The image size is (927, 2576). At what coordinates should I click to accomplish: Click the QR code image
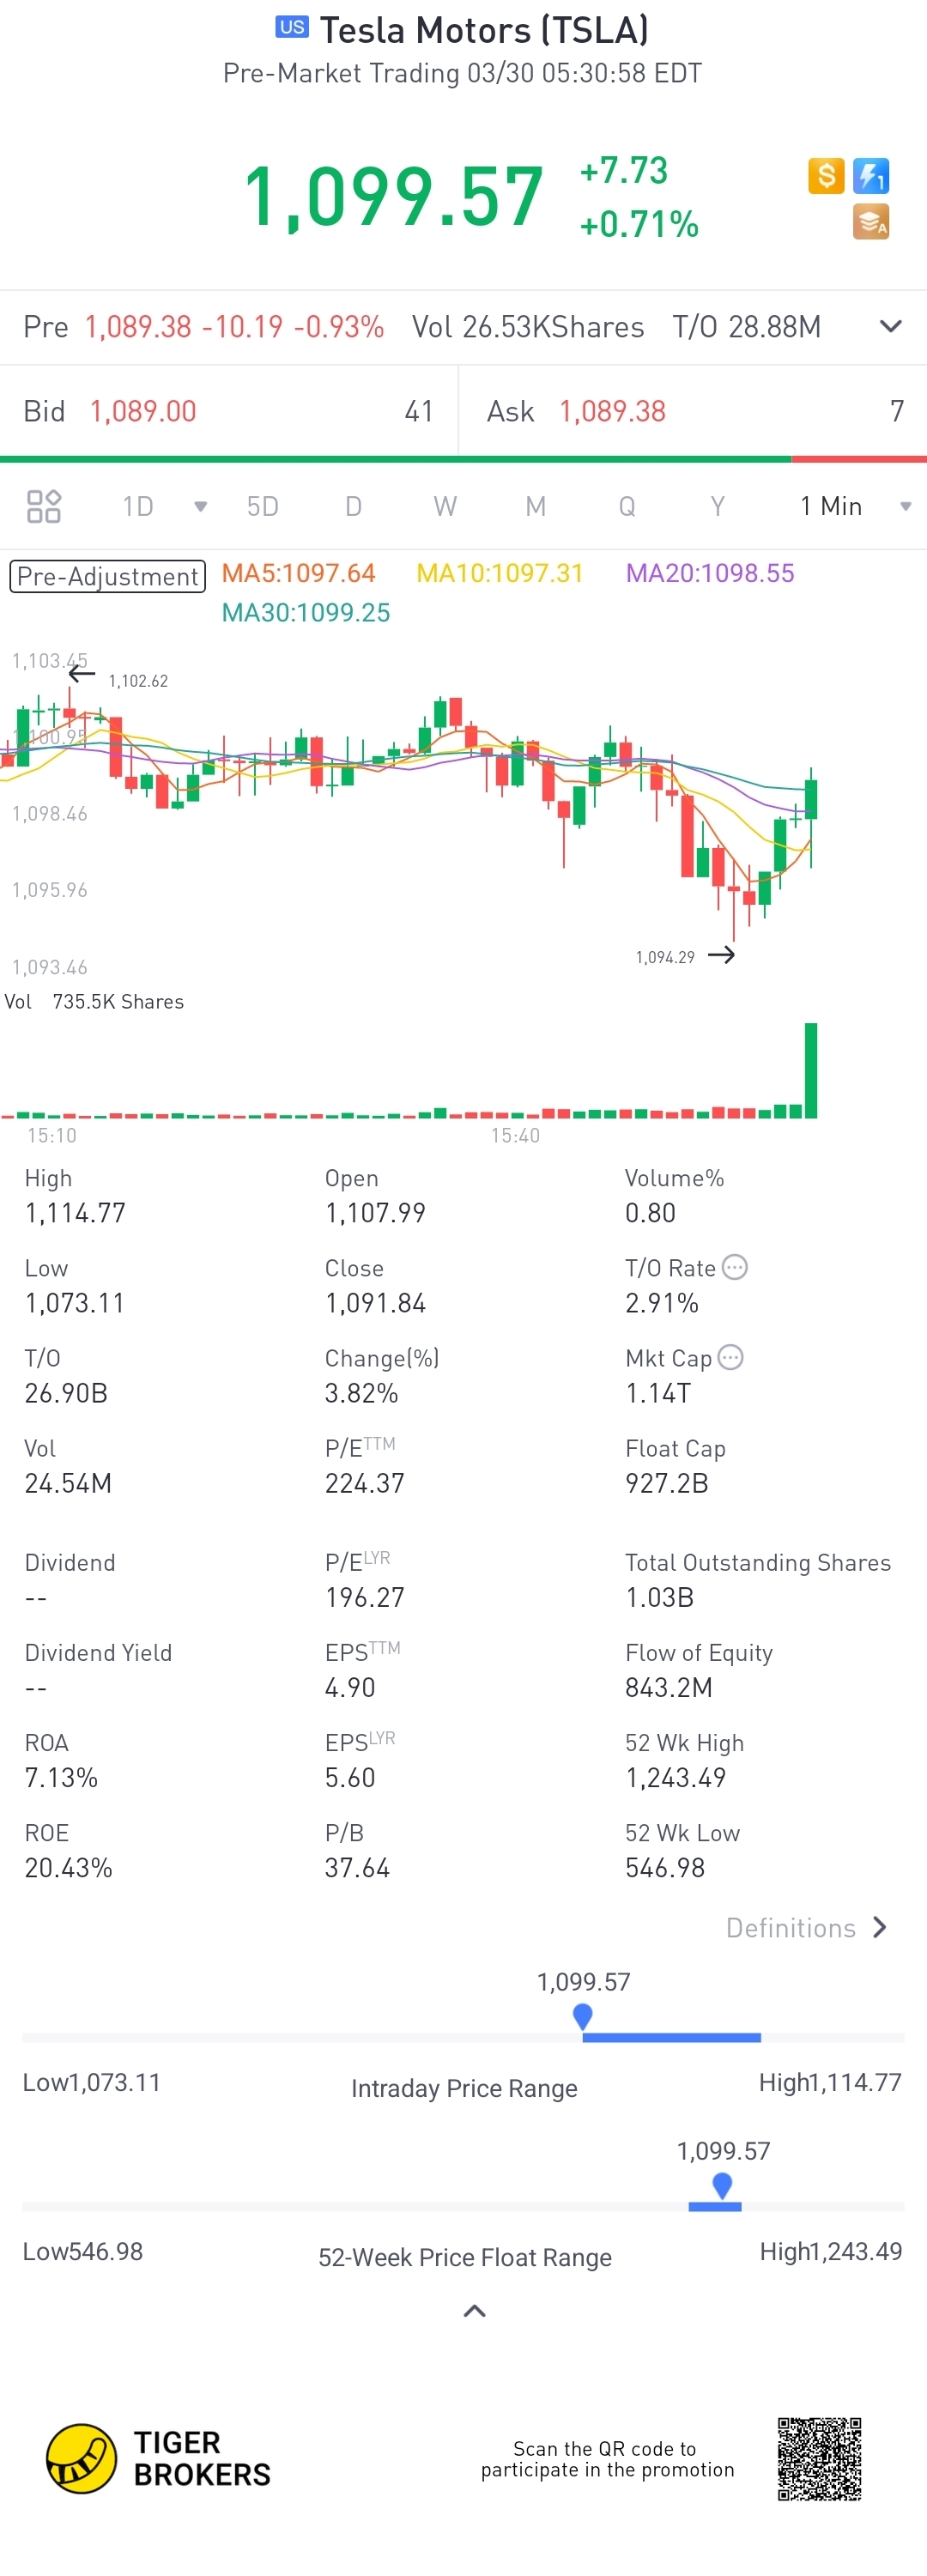tap(819, 2458)
